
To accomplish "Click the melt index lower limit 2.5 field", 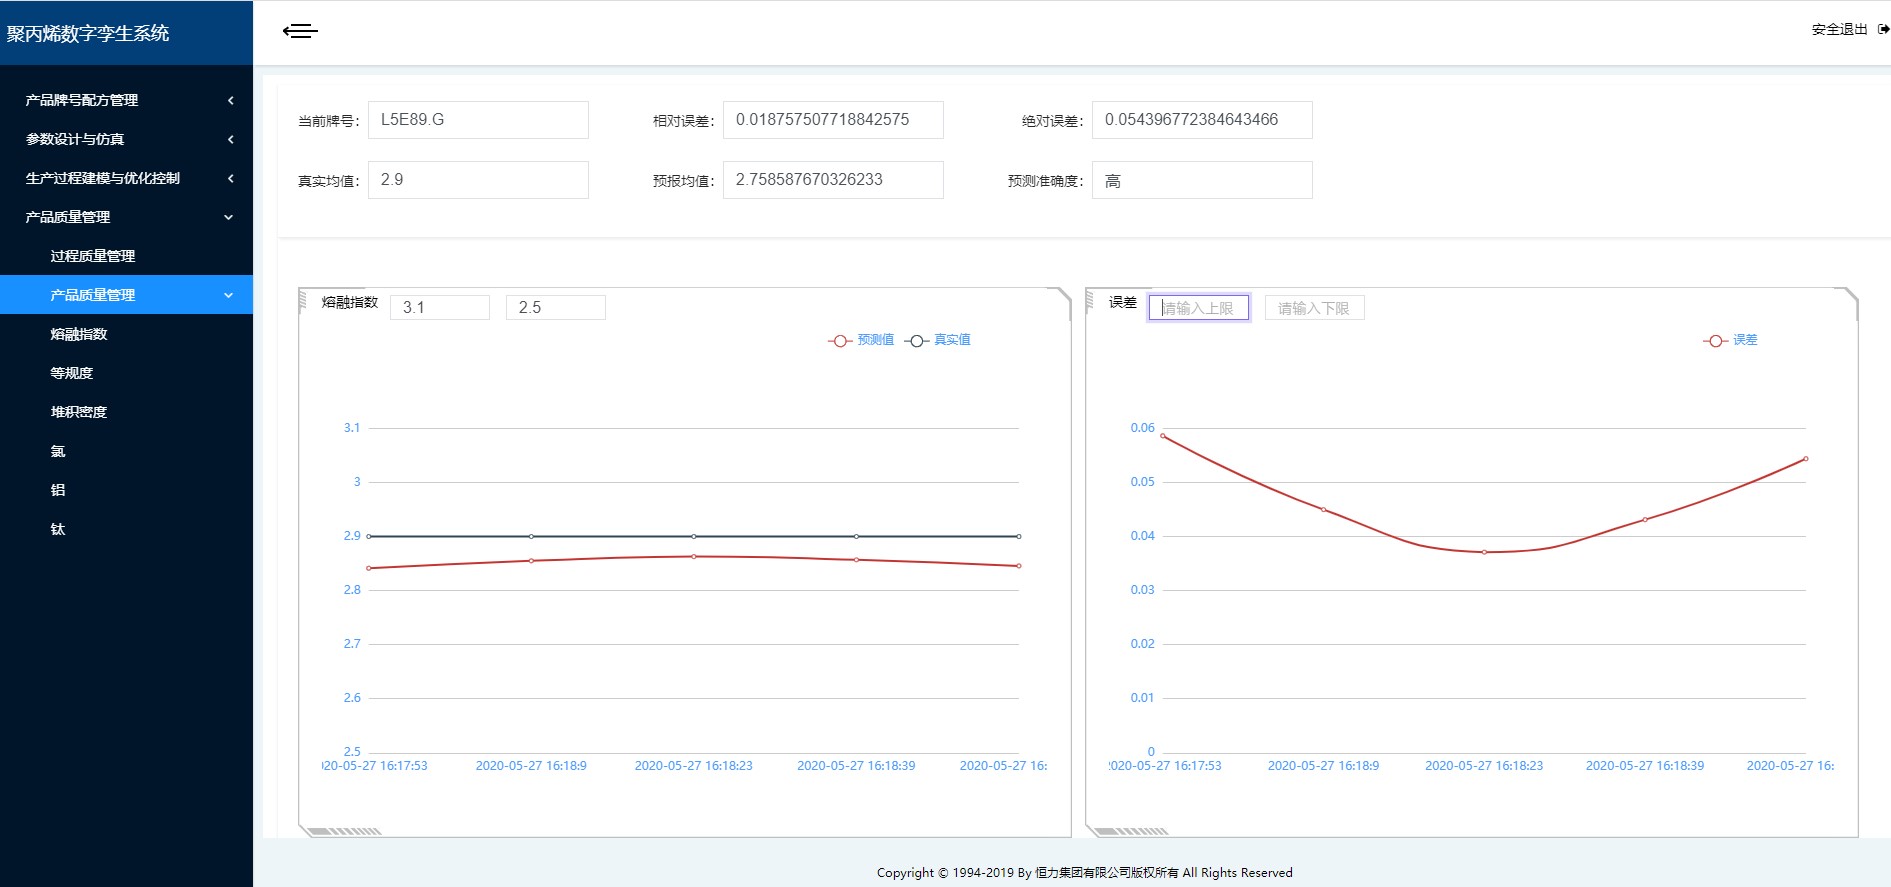I will [x=556, y=308].
